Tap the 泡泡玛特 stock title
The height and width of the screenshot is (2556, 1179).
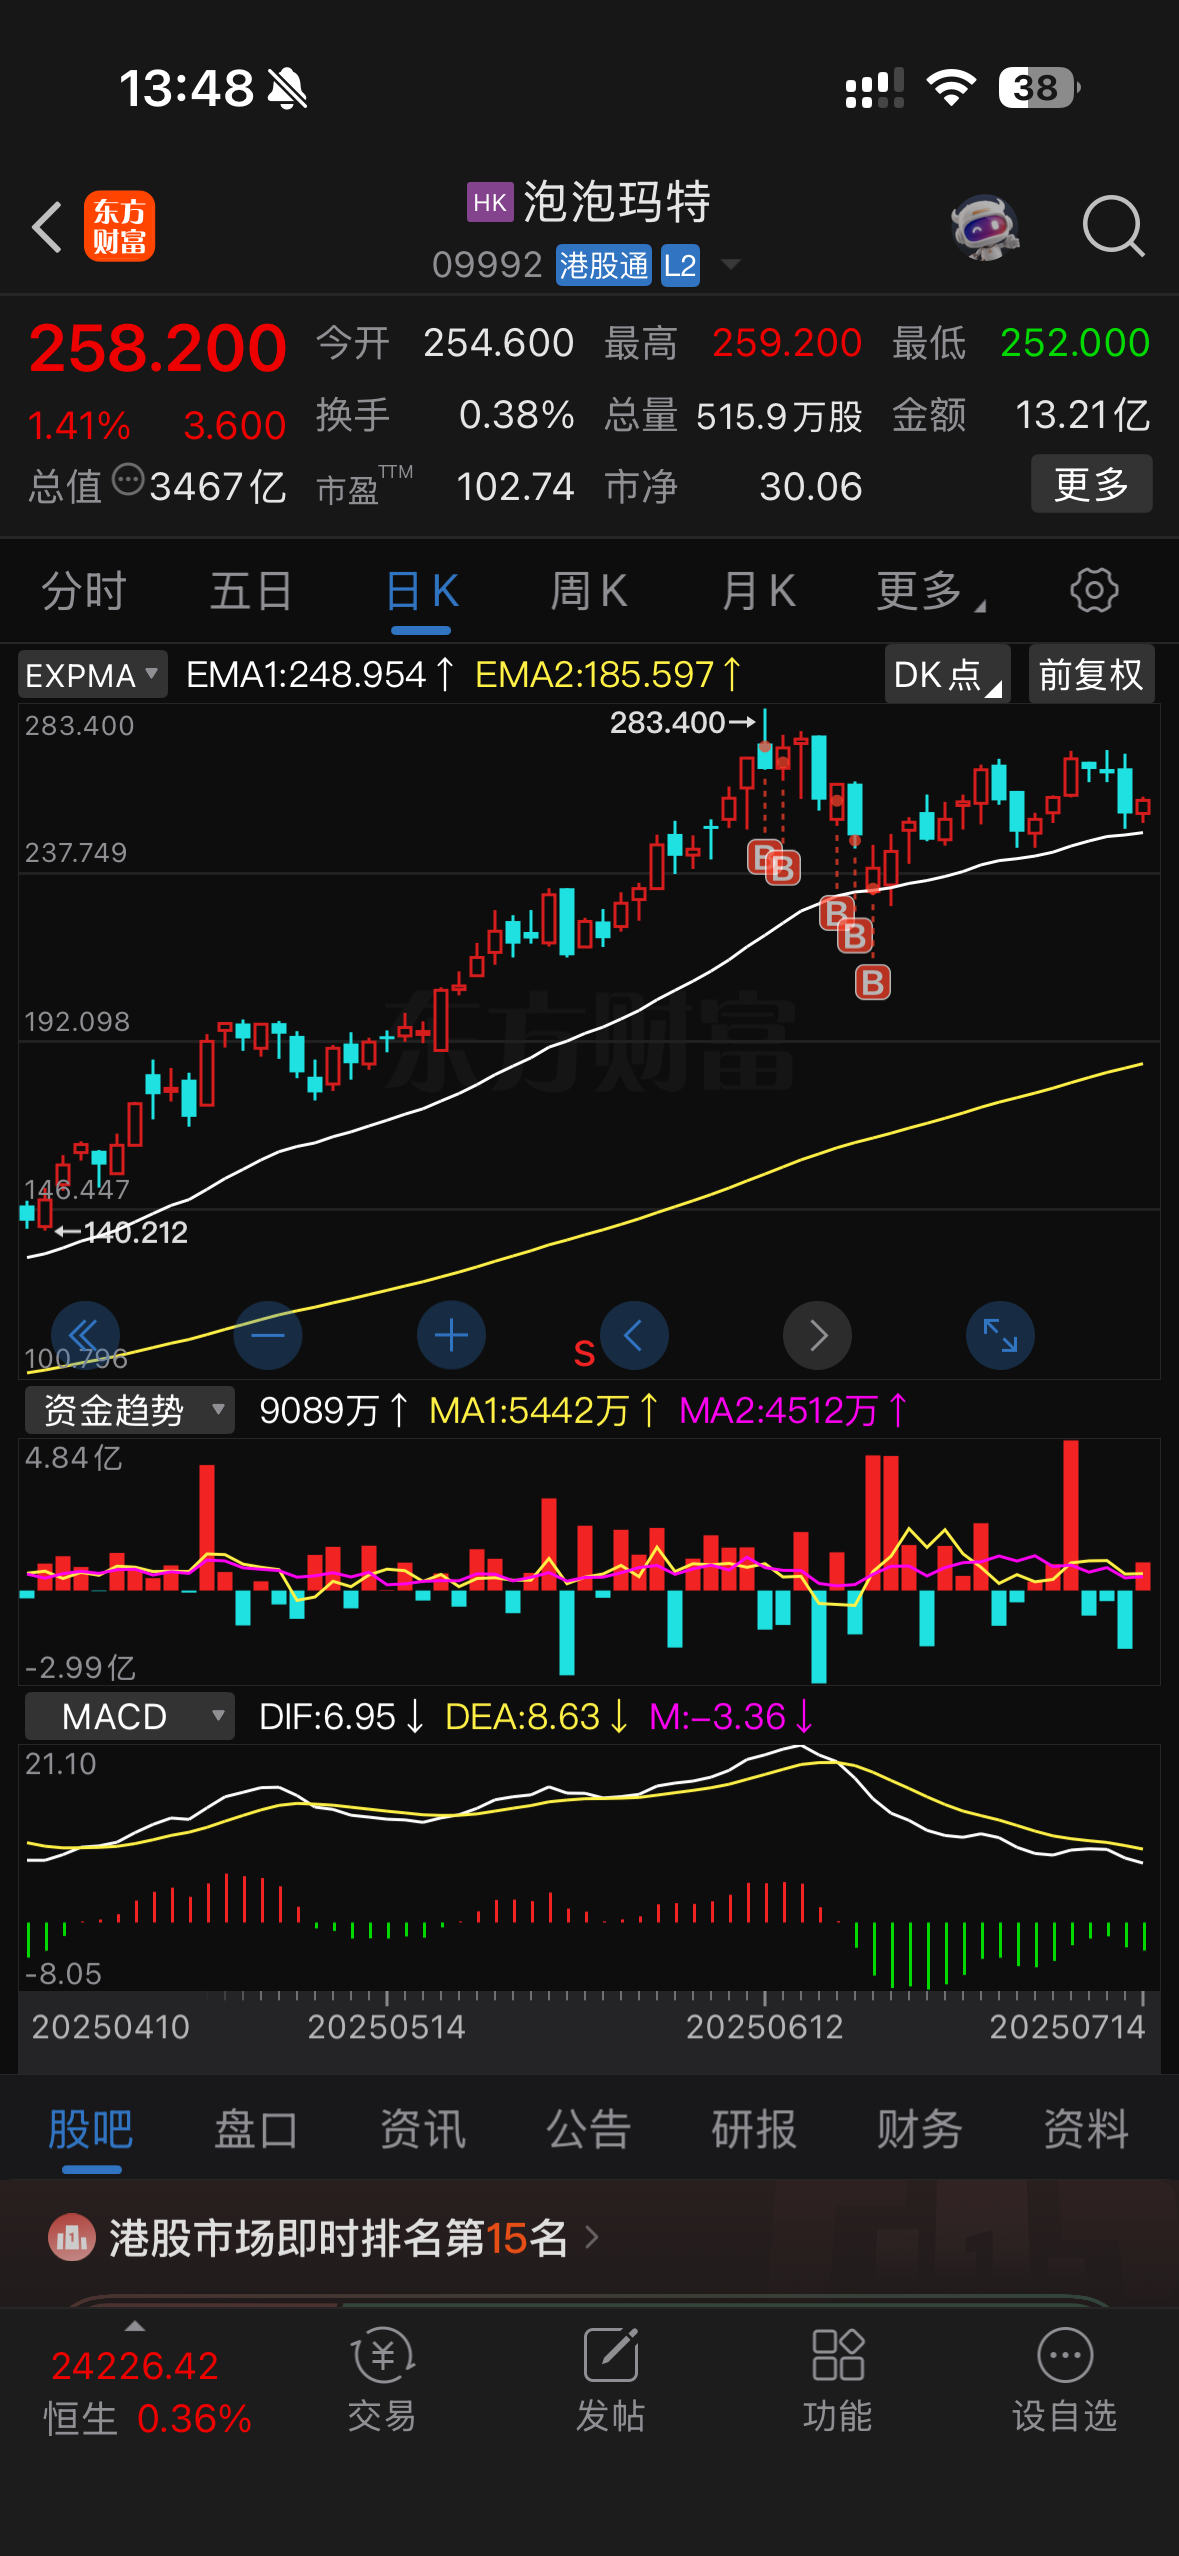617,202
